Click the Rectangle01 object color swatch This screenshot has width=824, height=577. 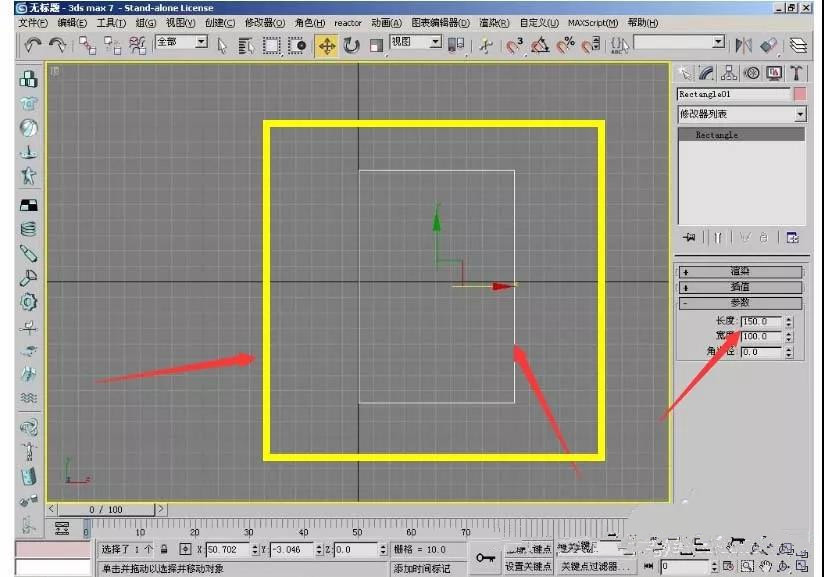(800, 94)
